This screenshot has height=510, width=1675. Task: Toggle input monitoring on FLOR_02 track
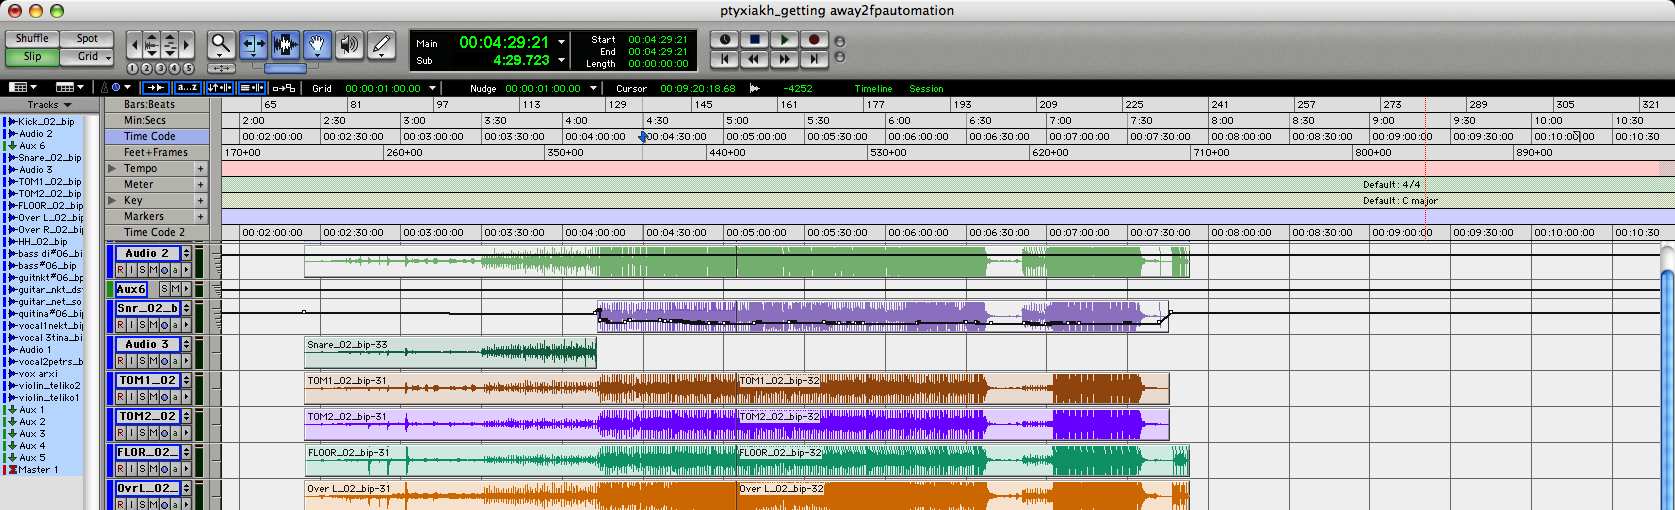coord(132,469)
